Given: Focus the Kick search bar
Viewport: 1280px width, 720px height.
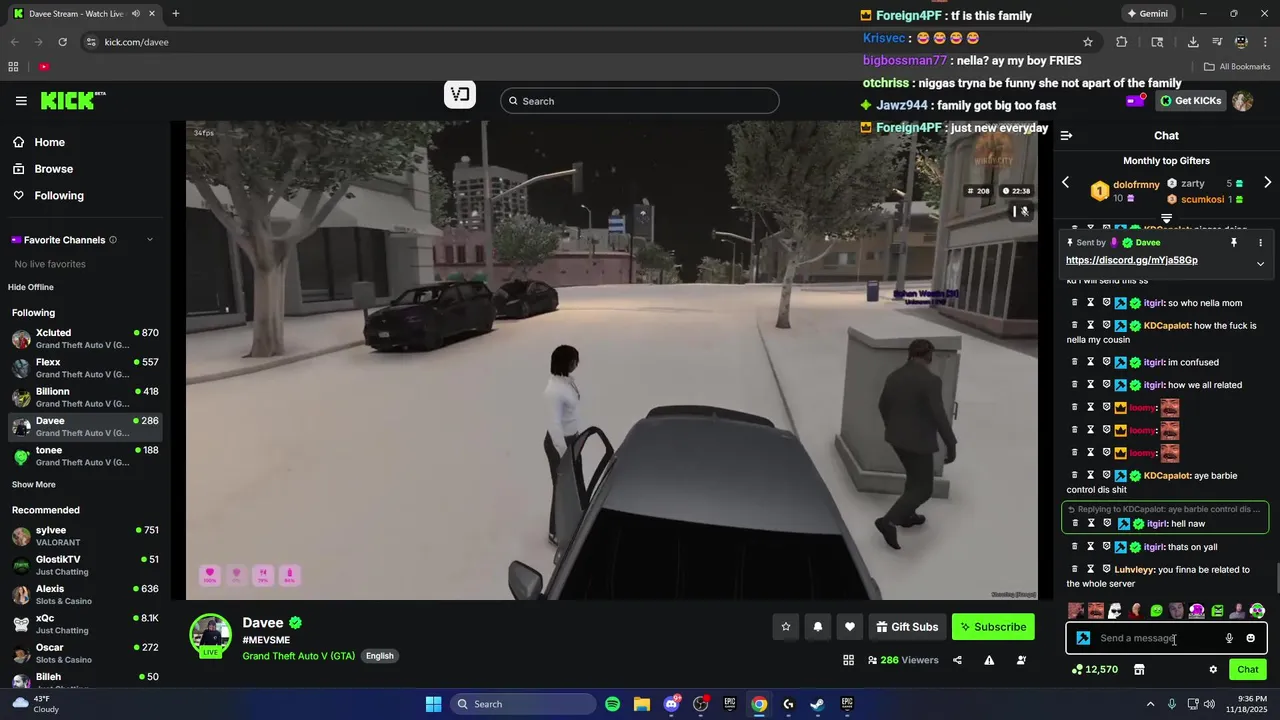Looking at the screenshot, I should pyautogui.click(x=639, y=101).
